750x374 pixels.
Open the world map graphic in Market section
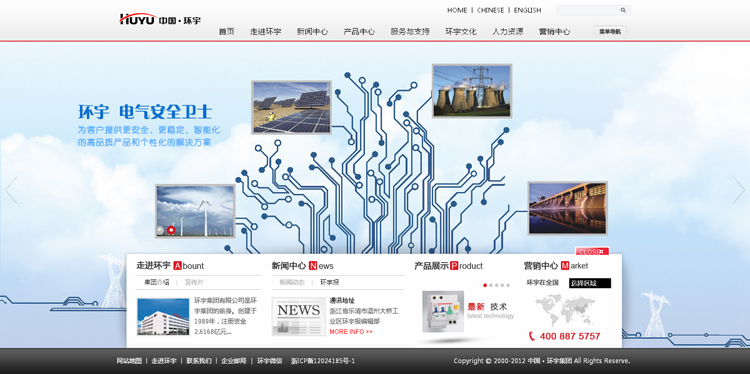pyautogui.click(x=565, y=310)
